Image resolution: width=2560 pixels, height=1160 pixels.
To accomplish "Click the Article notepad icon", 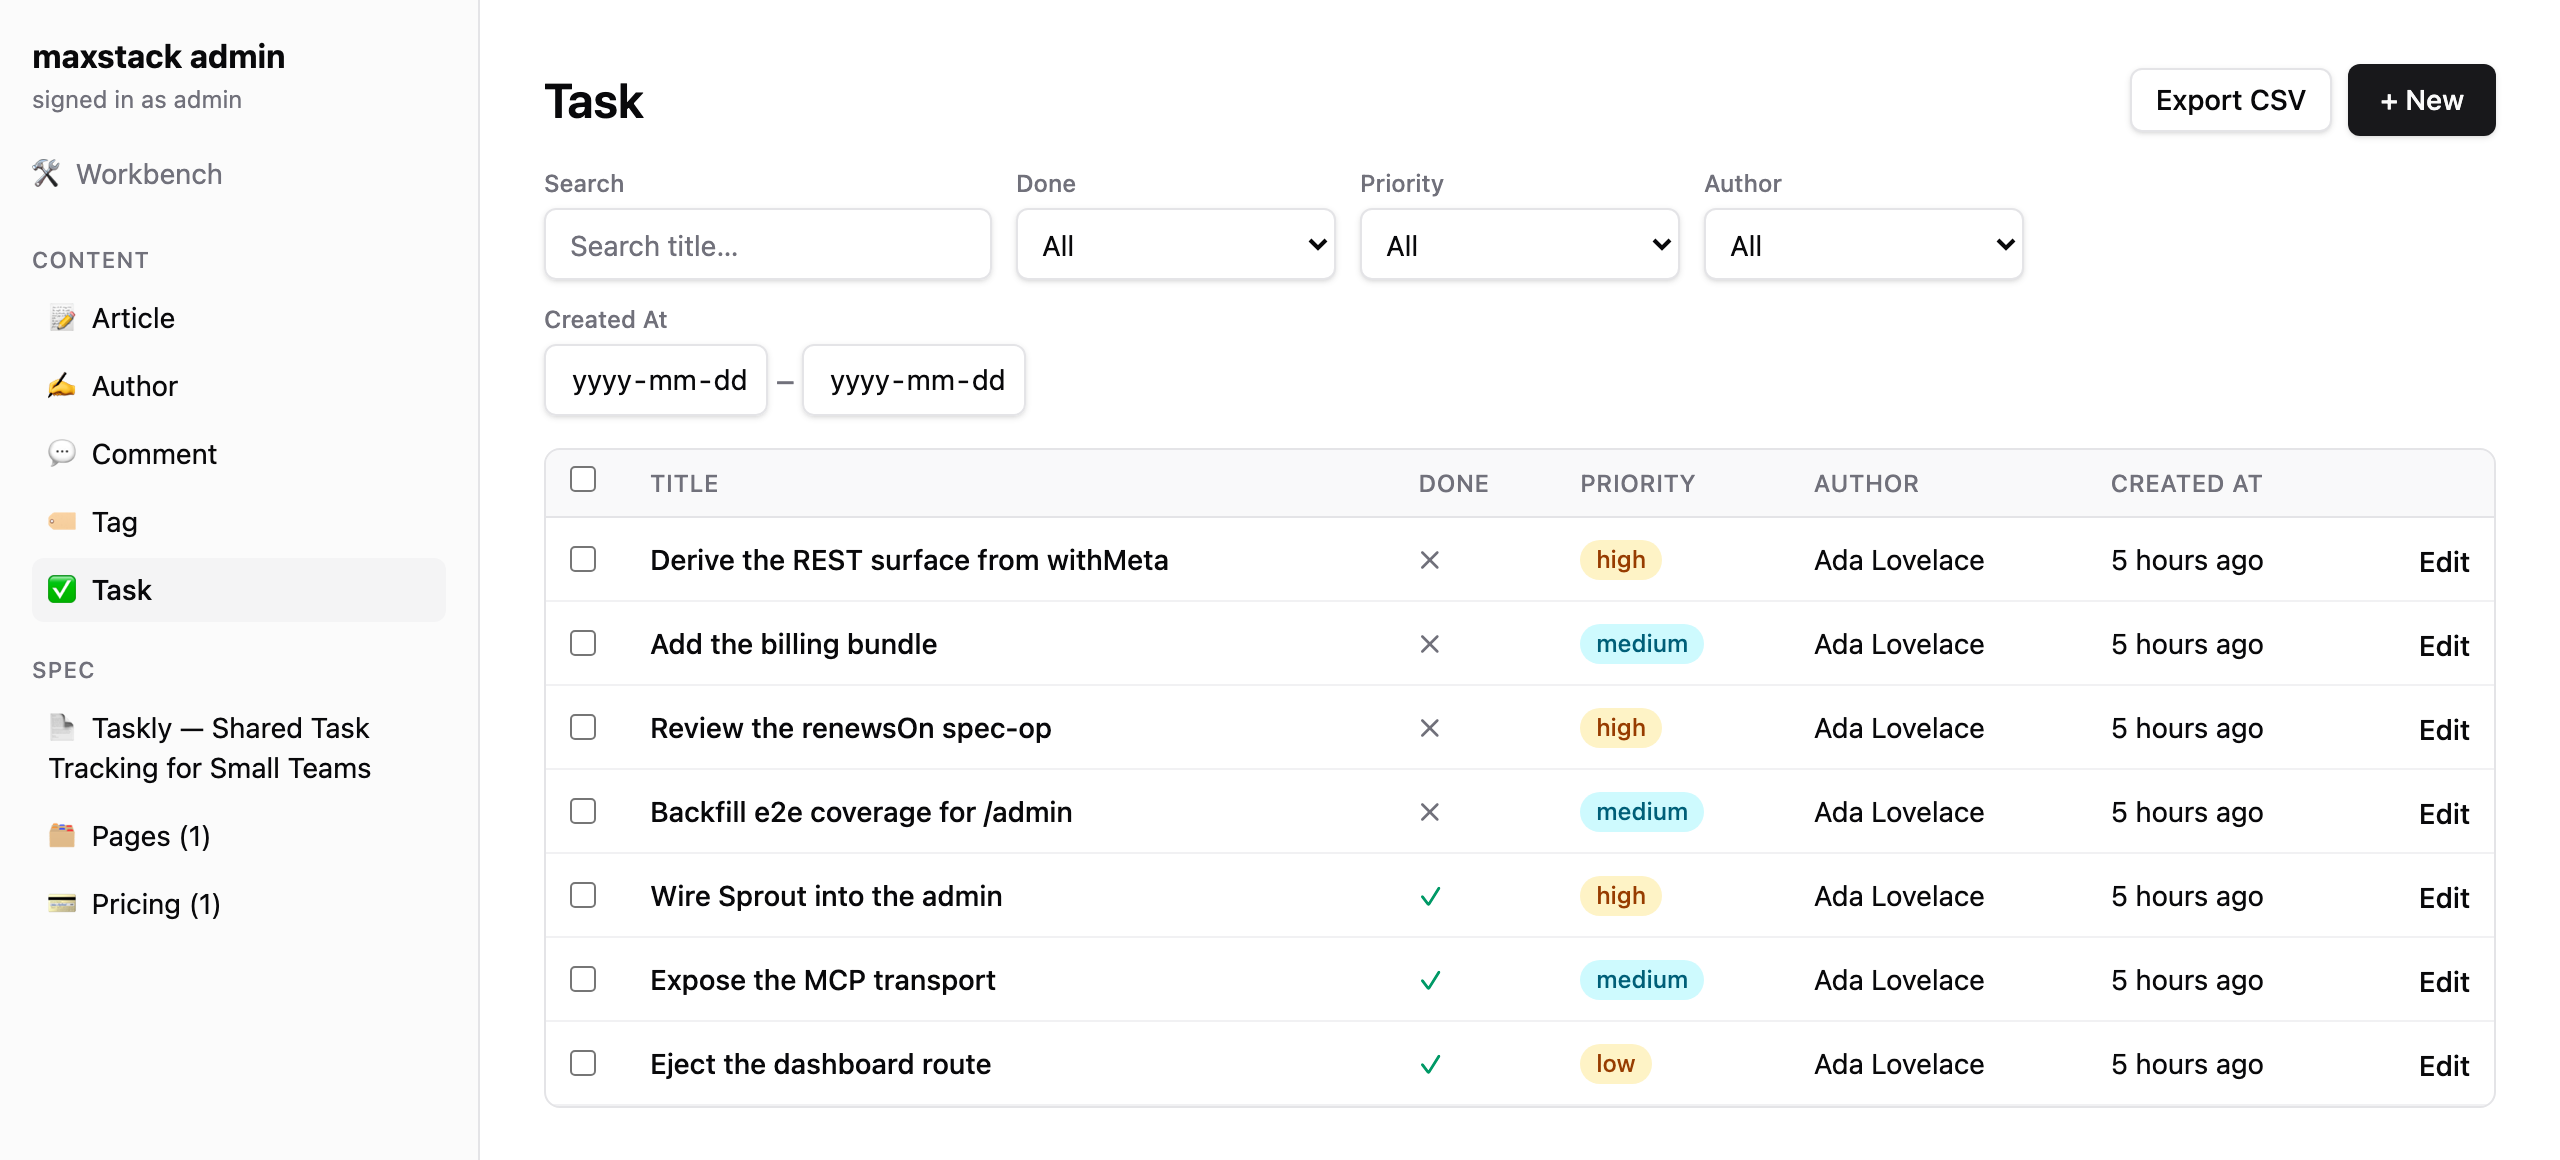I will tap(62, 318).
